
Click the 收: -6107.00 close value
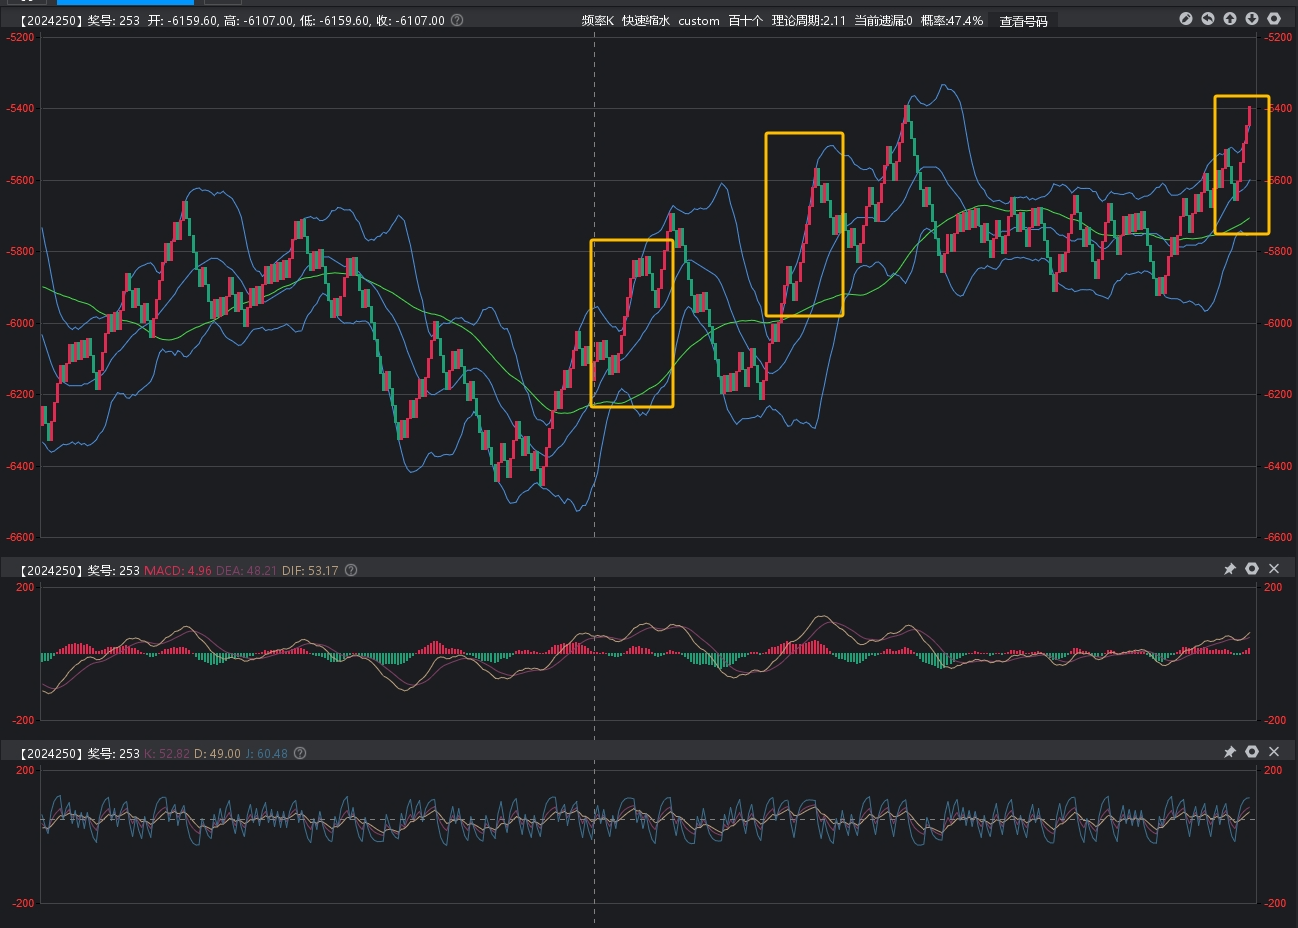pyautogui.click(x=410, y=20)
